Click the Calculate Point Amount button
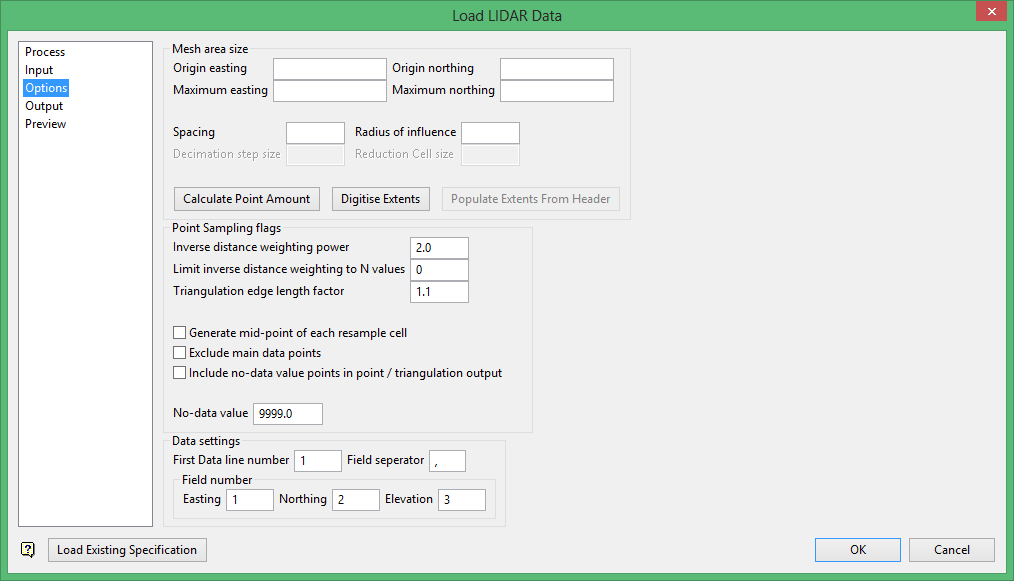The image size is (1014, 581). tap(246, 199)
